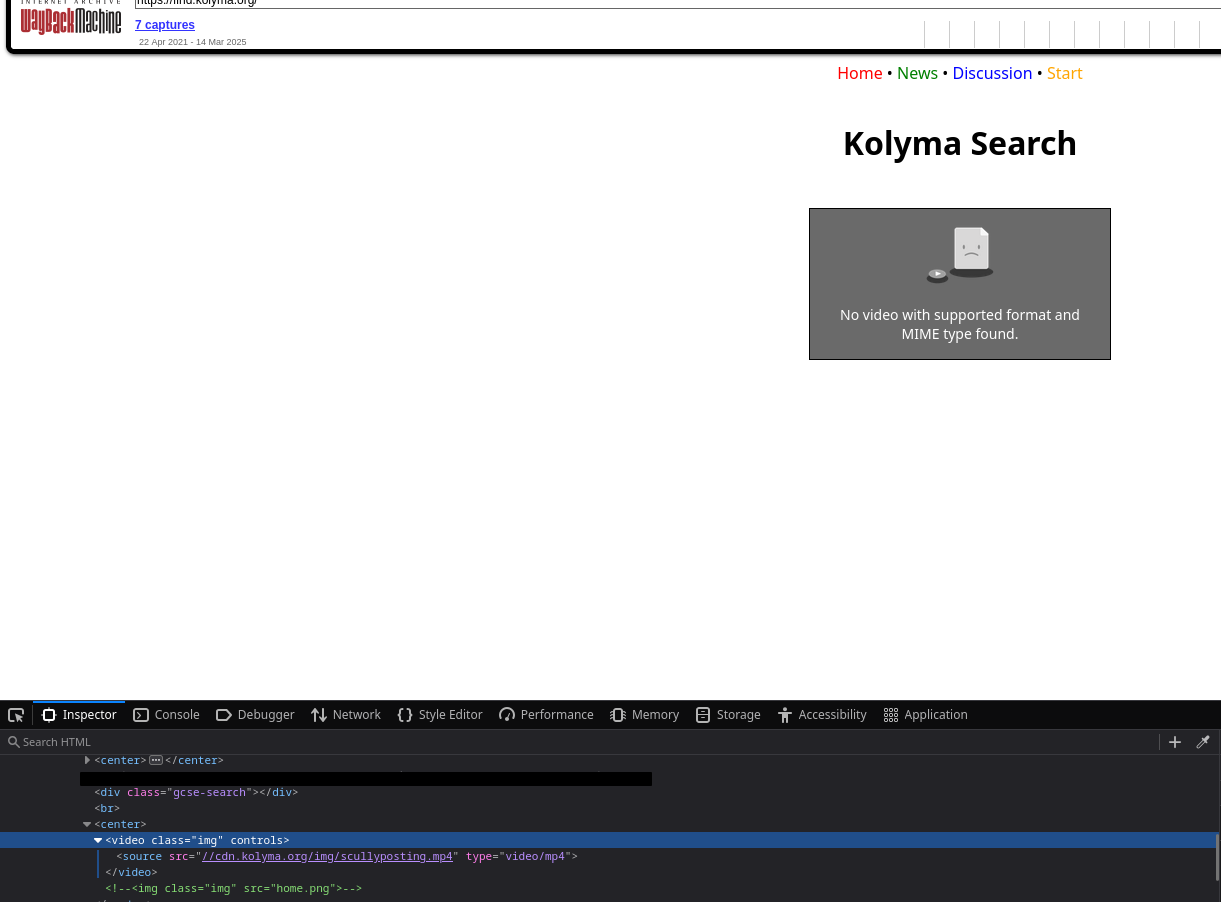1221x902 pixels.
Task: Open the Network panel
Action: click(x=346, y=715)
